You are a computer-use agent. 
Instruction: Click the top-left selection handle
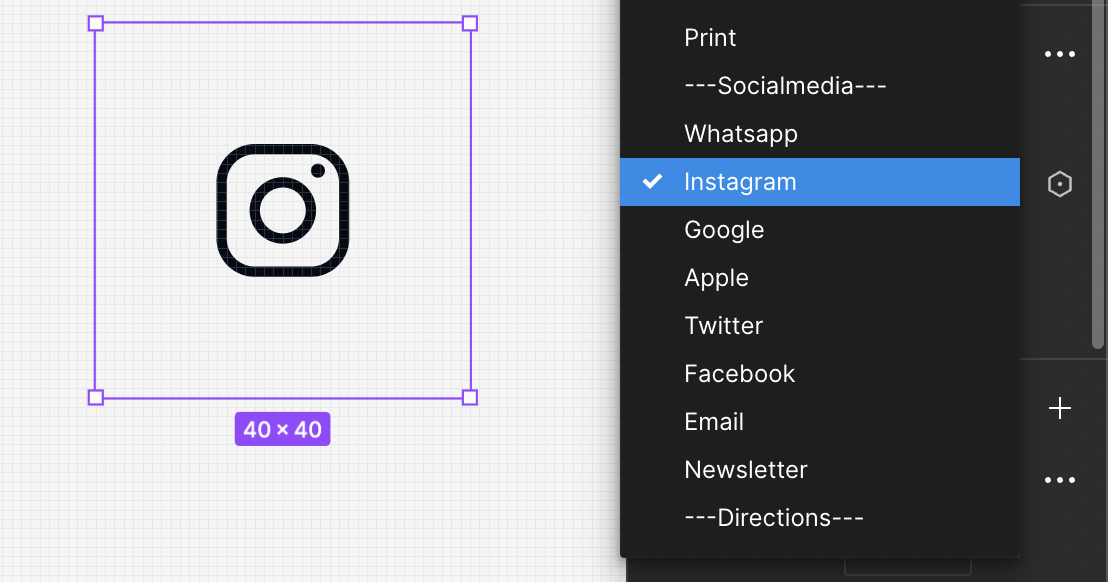click(x=95, y=23)
